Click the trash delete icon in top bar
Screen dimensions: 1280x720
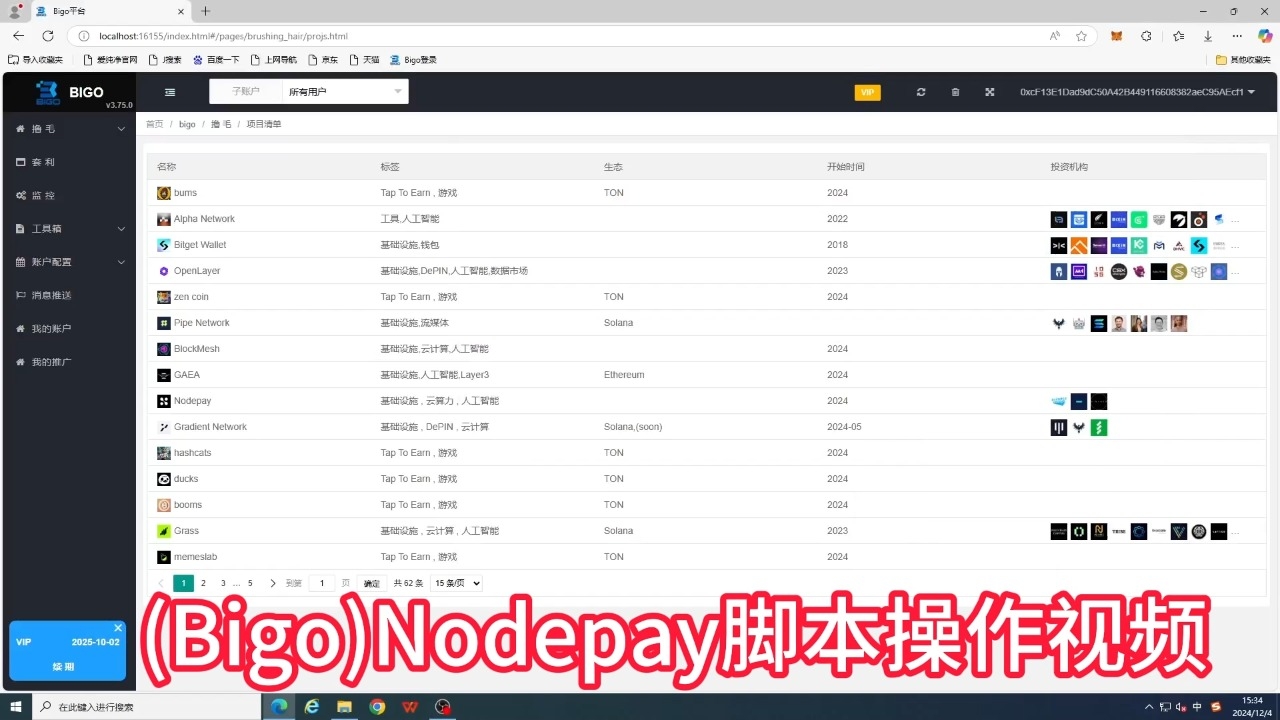point(955,92)
